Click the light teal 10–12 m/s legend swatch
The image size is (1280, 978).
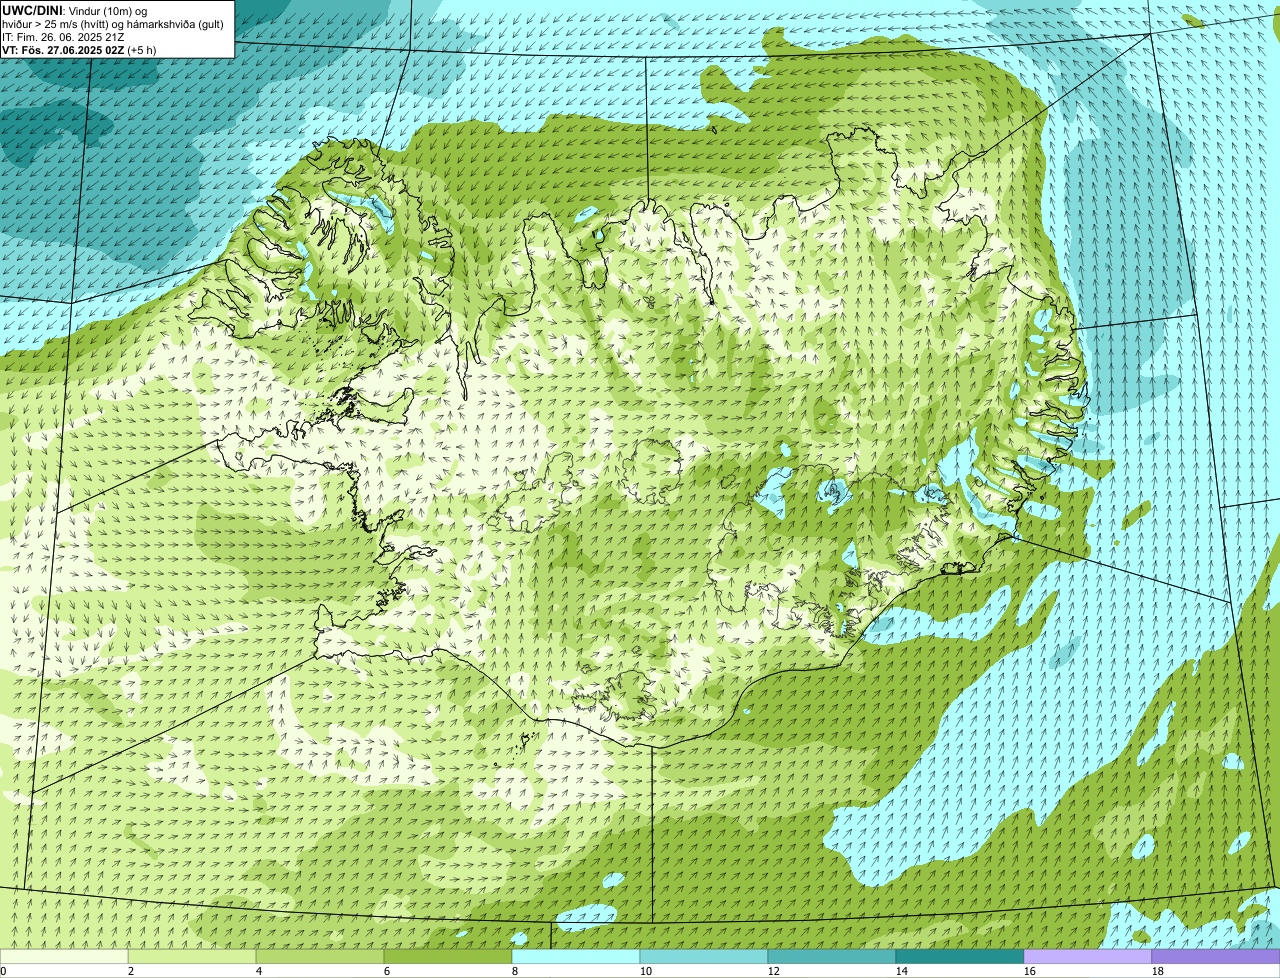[x=704, y=956]
